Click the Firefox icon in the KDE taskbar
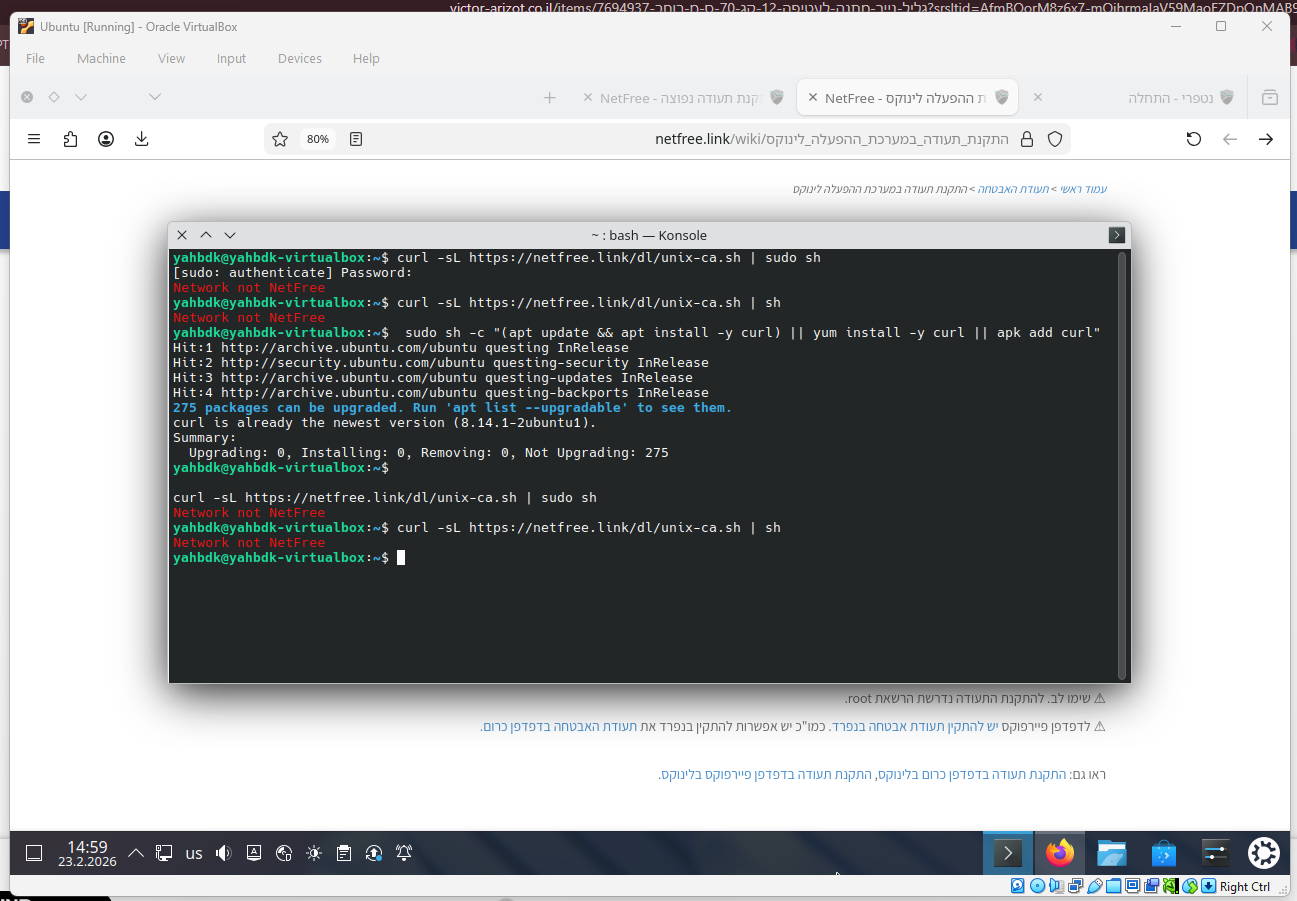The width and height of the screenshot is (1297, 901). [1059, 853]
